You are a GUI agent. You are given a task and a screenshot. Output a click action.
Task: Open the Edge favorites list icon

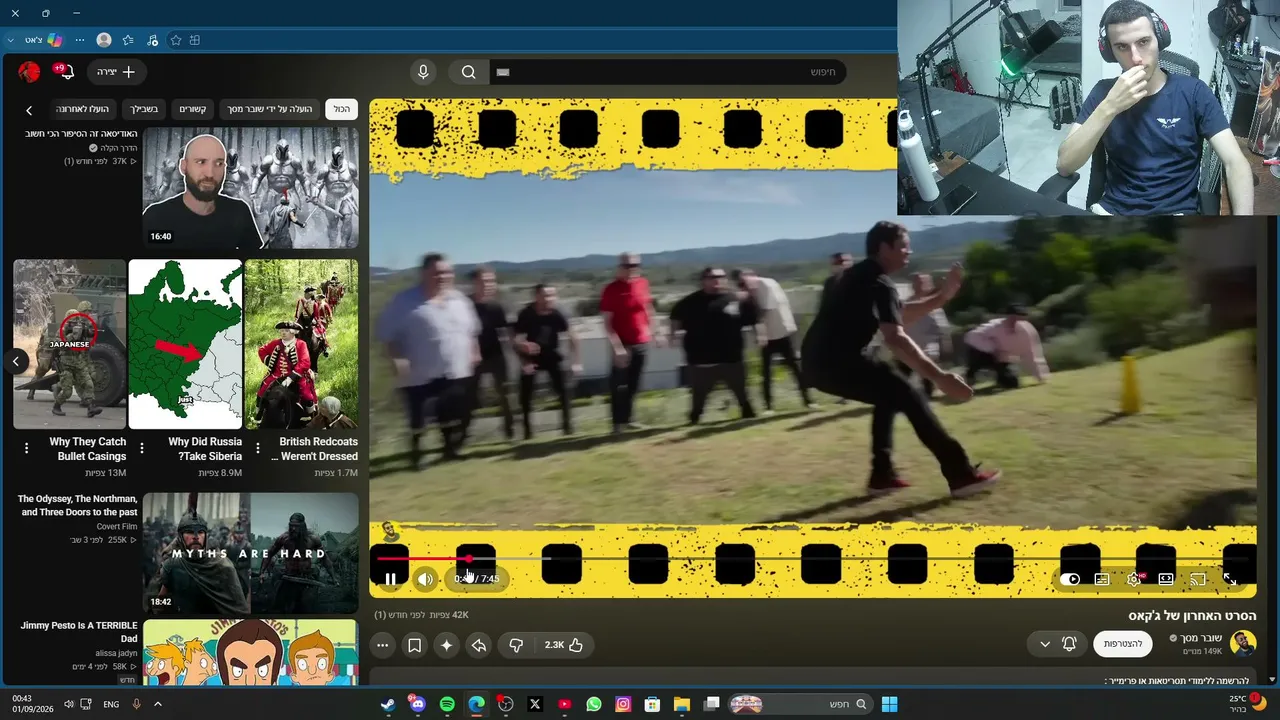coord(128,40)
